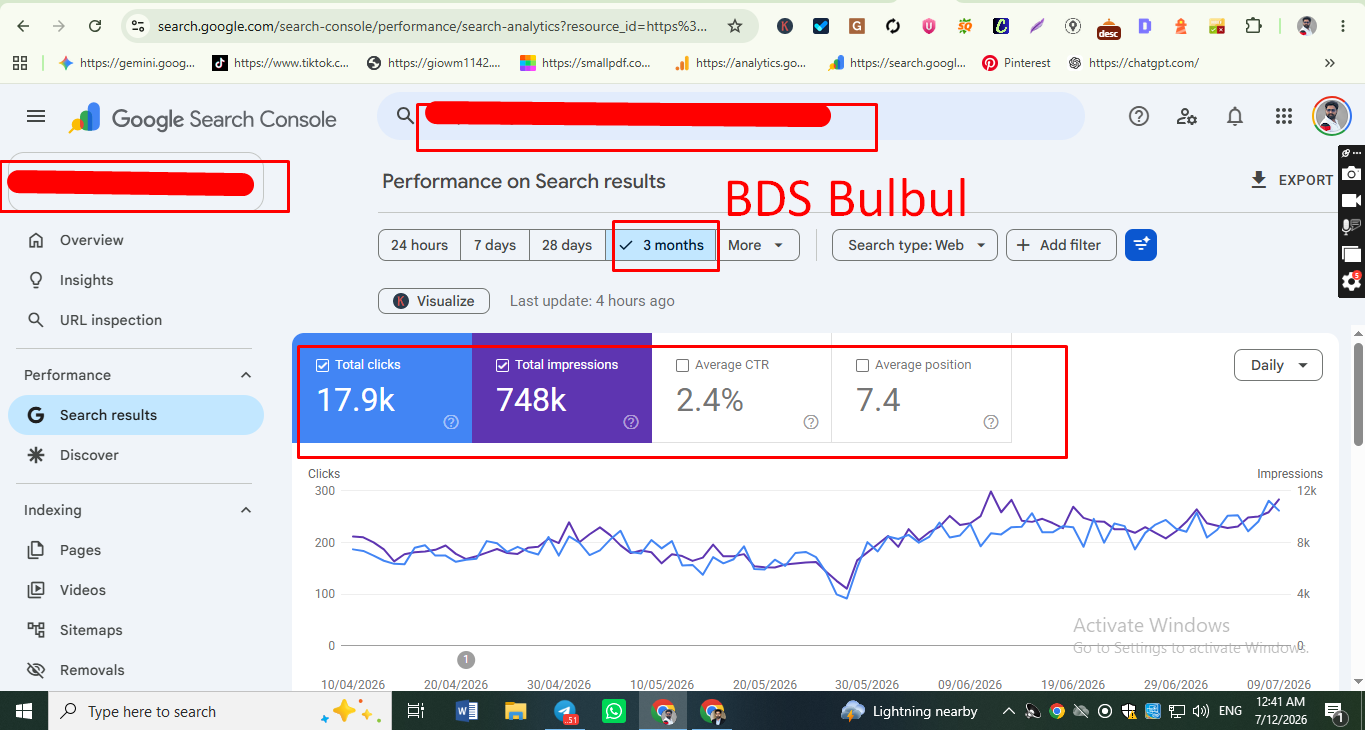1365x730 pixels.
Task: Open Microsoft Word from the taskbar
Action: 467,711
